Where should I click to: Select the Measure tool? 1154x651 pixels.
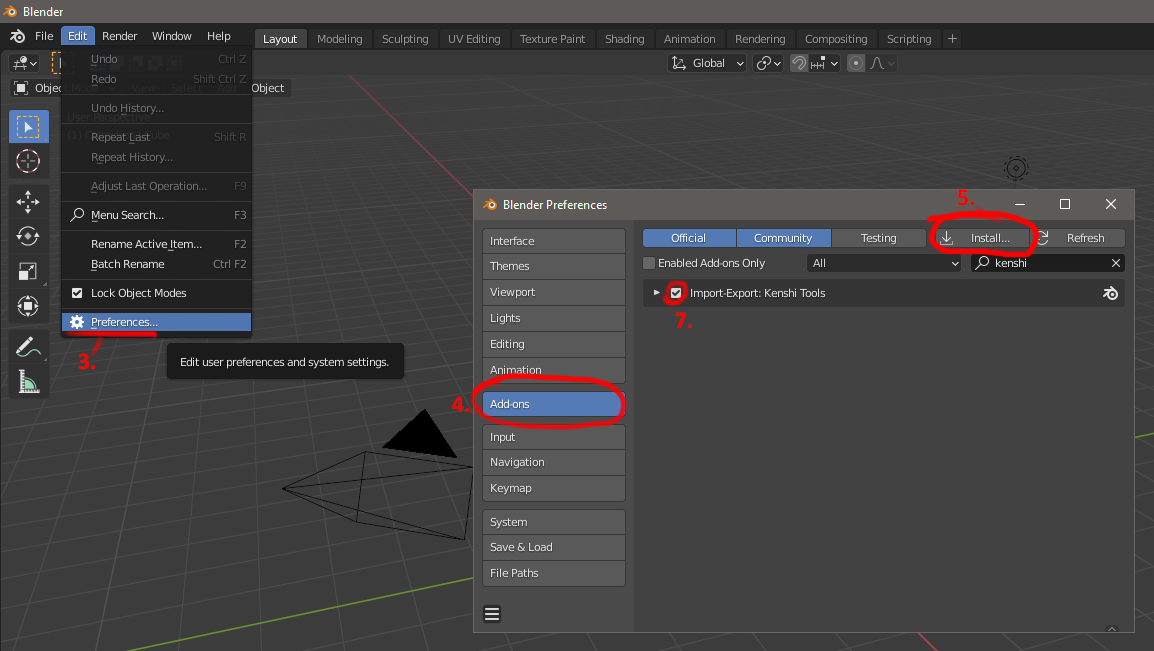pyautogui.click(x=28, y=381)
